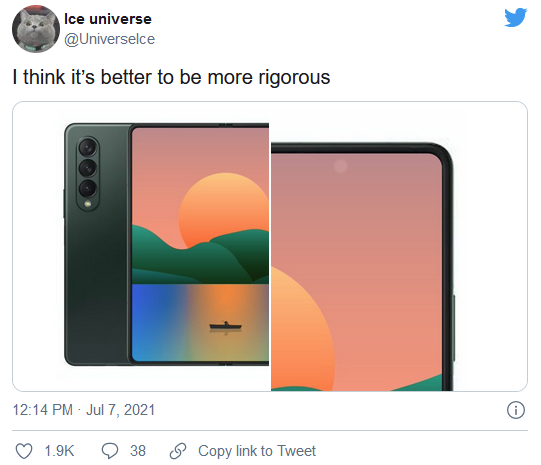
Task: Click the 38 replies count
Action: point(138,451)
